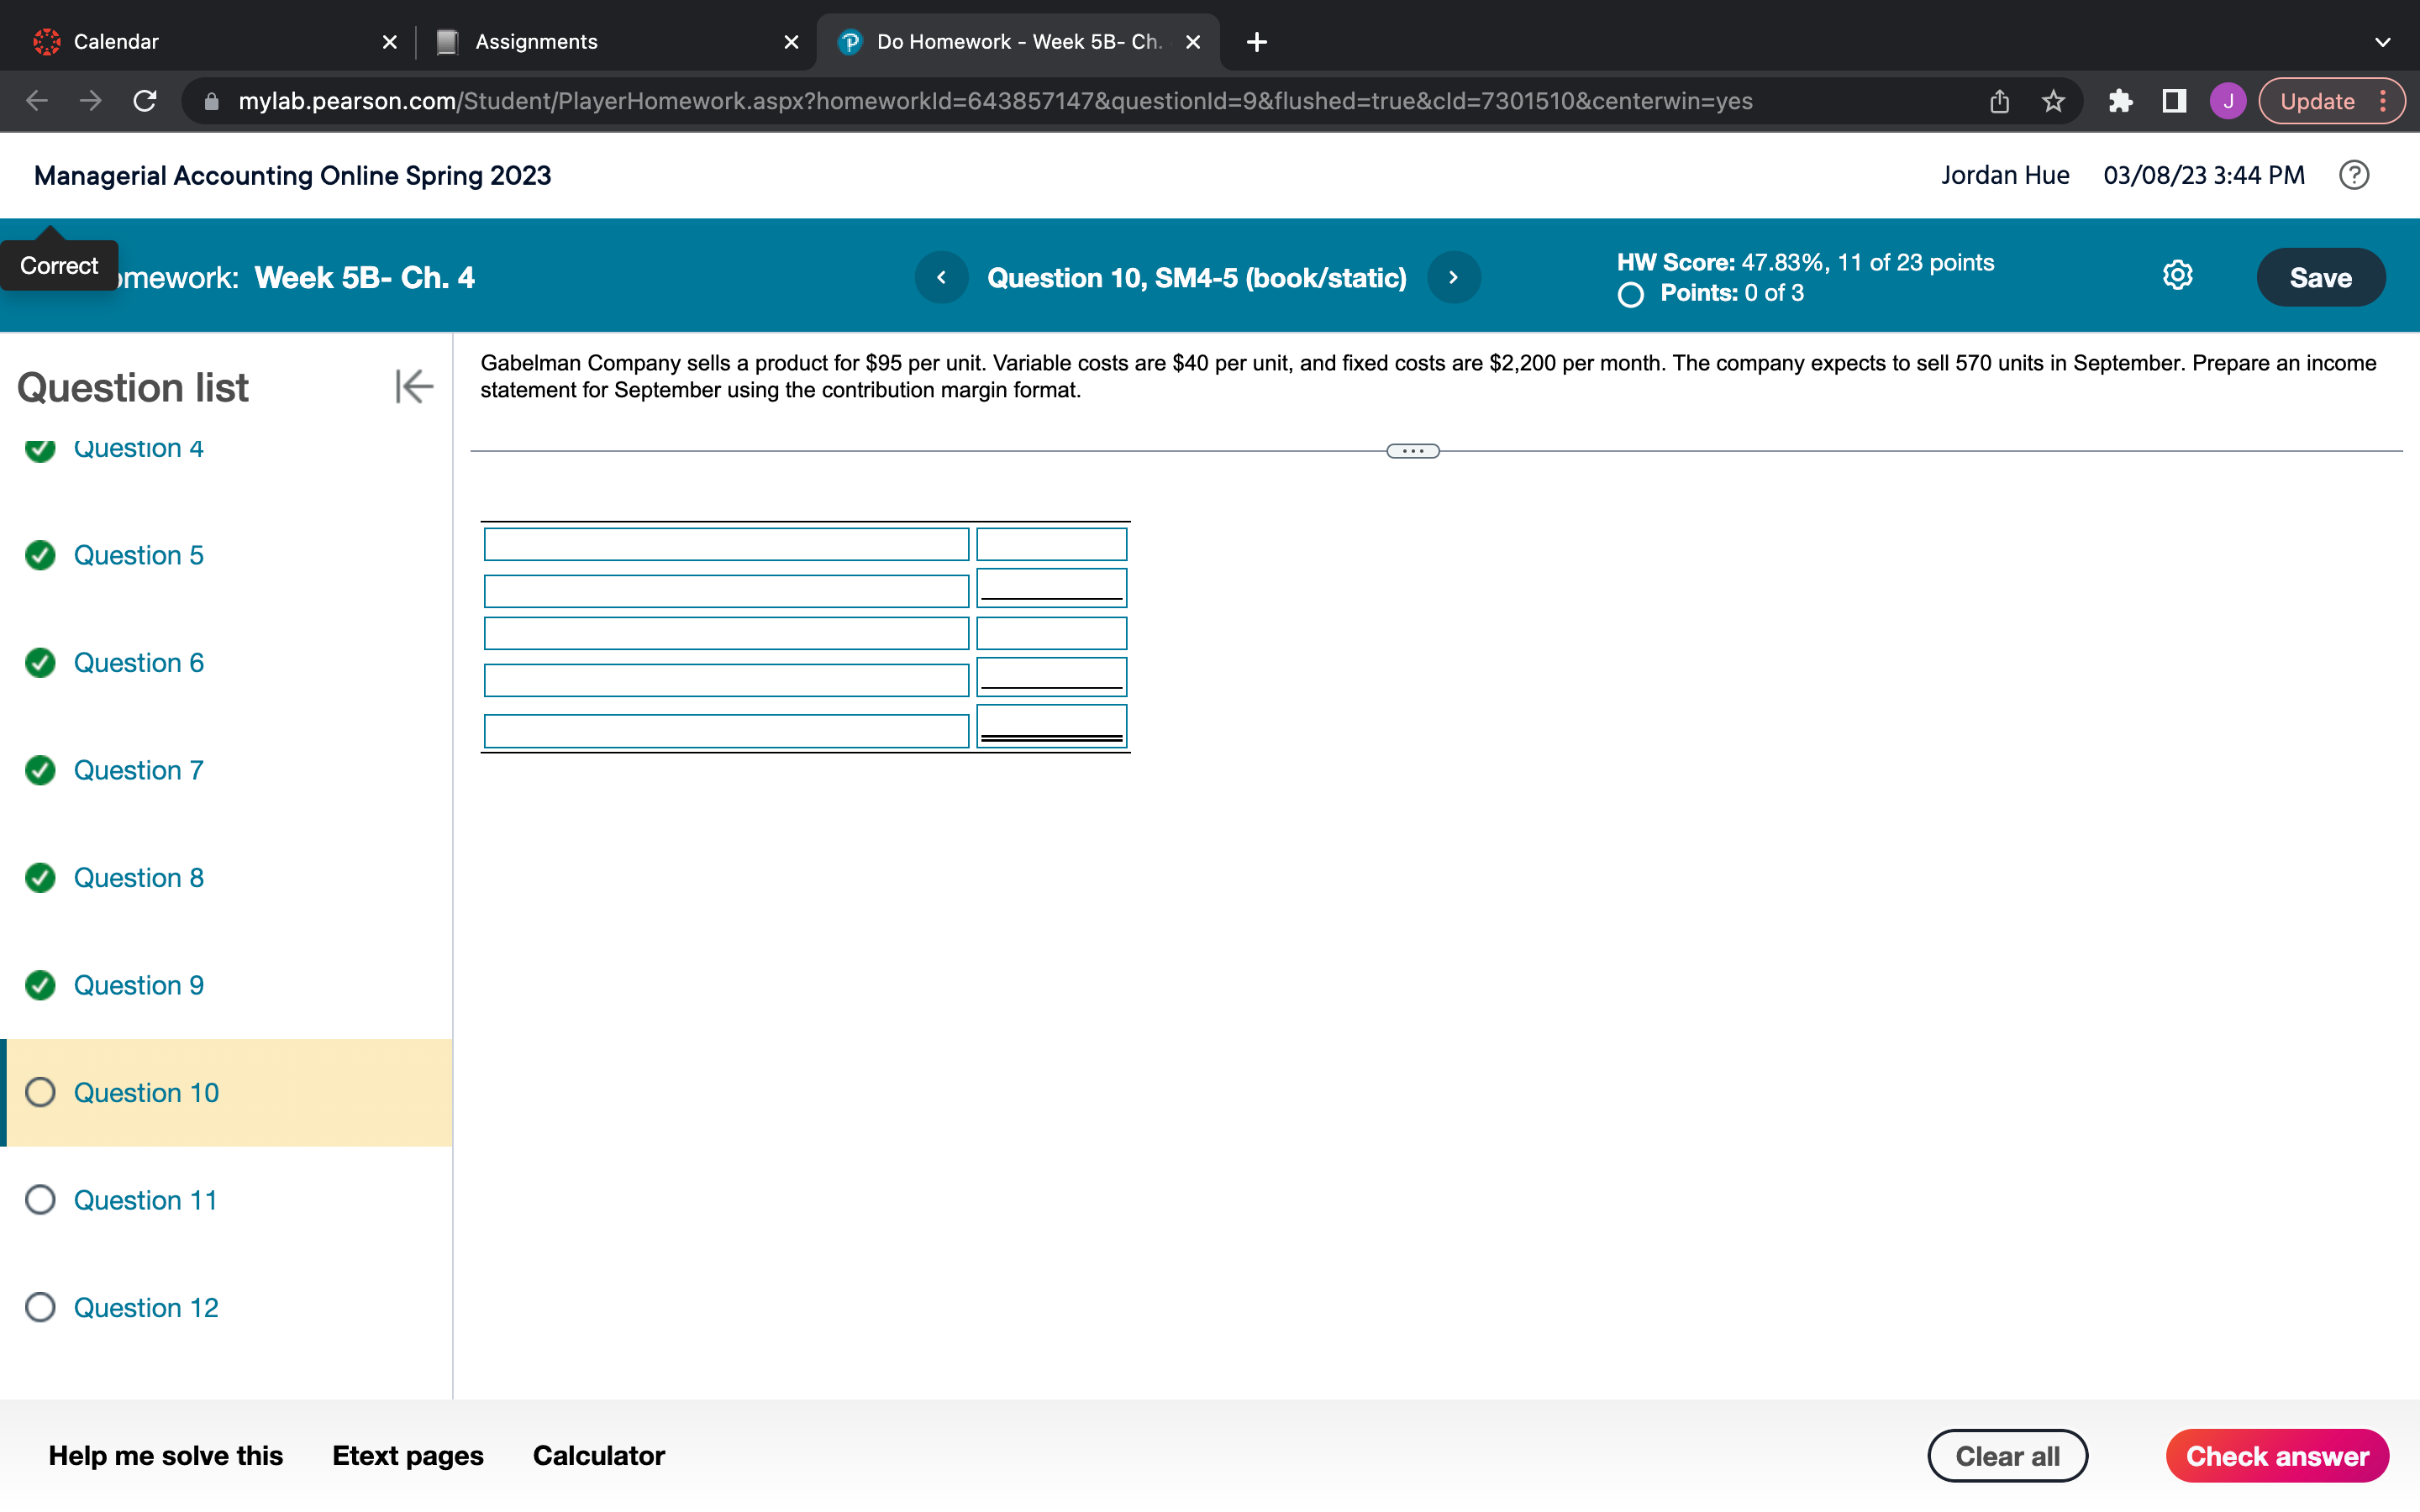This screenshot has height=1512, width=2420.
Task: Click the purple profile avatar icon
Action: (2227, 101)
